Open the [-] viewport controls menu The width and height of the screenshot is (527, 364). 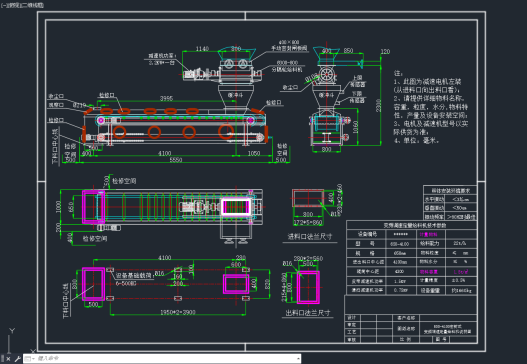4,5
